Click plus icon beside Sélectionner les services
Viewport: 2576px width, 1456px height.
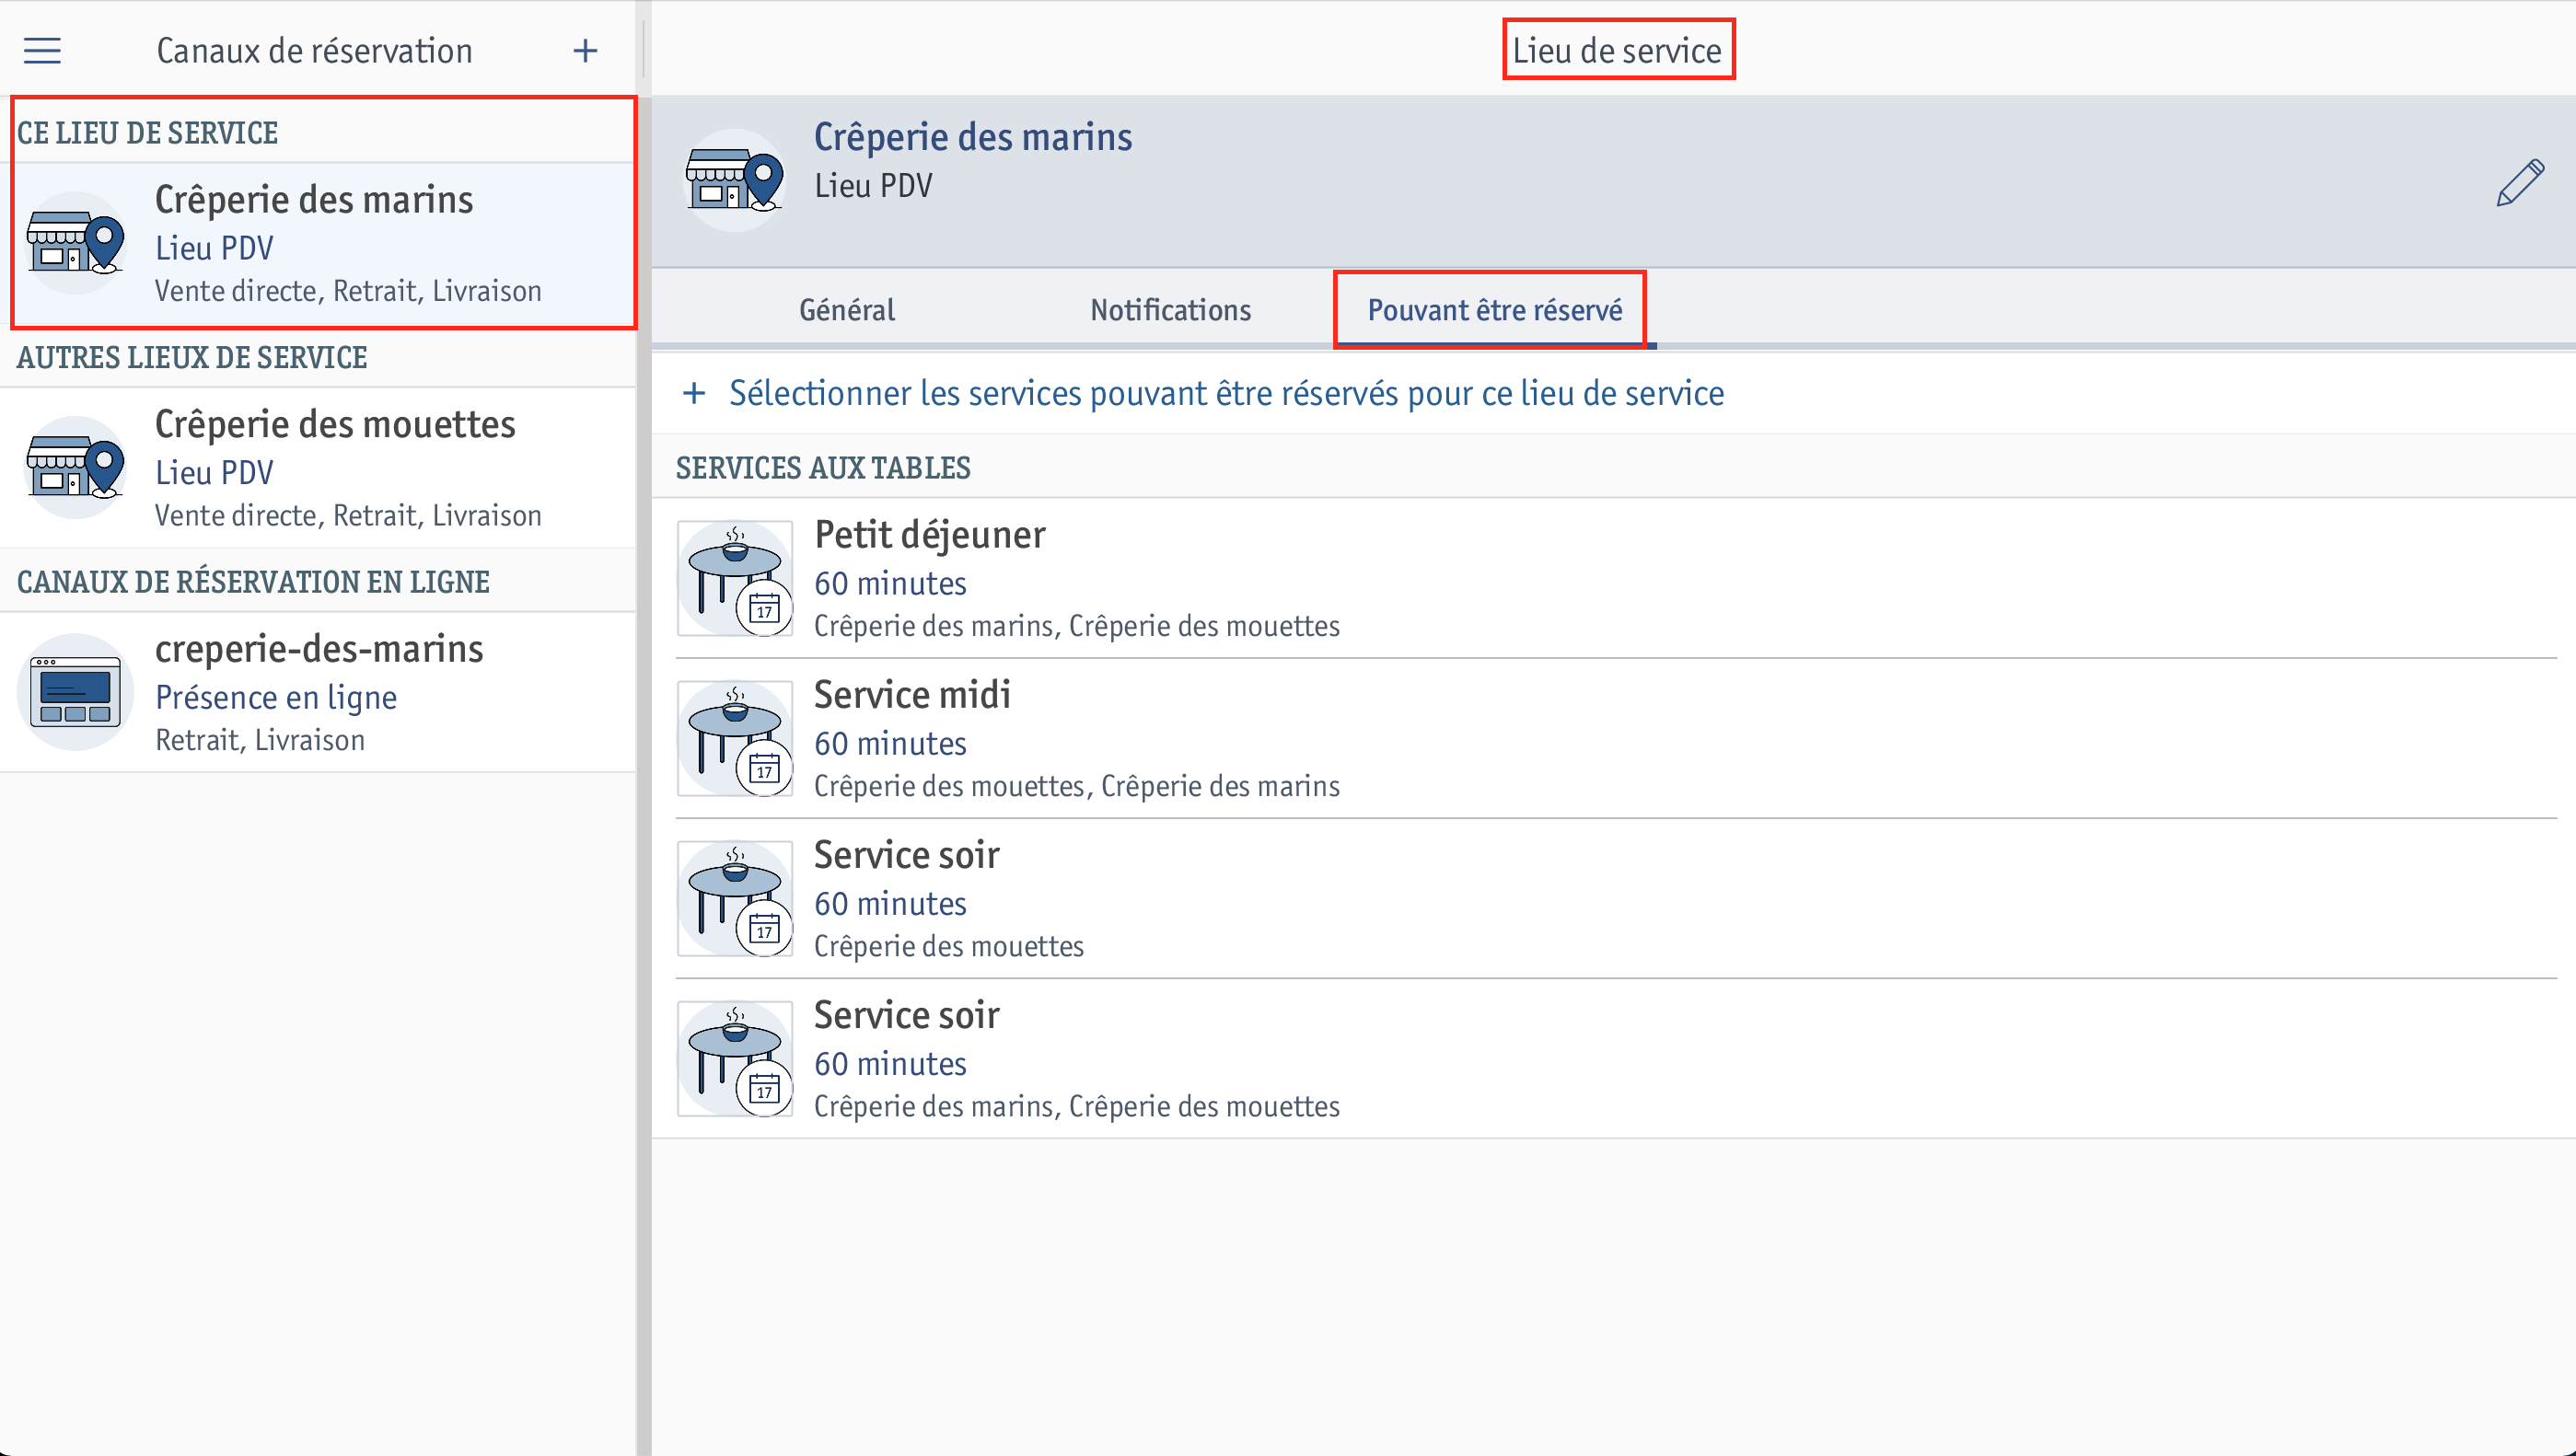pyautogui.click(x=694, y=393)
